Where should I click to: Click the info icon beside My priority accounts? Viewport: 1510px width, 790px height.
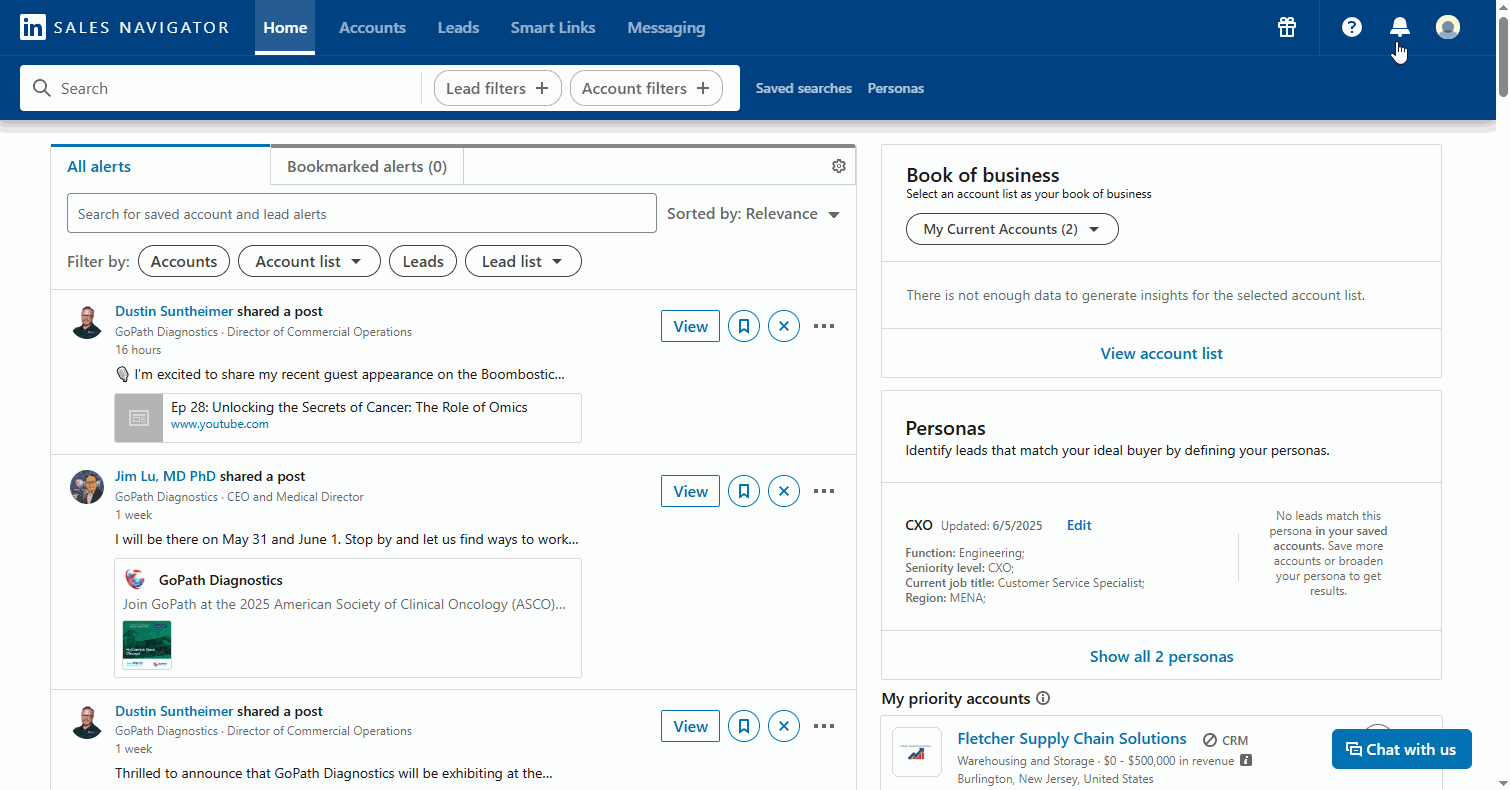coord(1043,698)
